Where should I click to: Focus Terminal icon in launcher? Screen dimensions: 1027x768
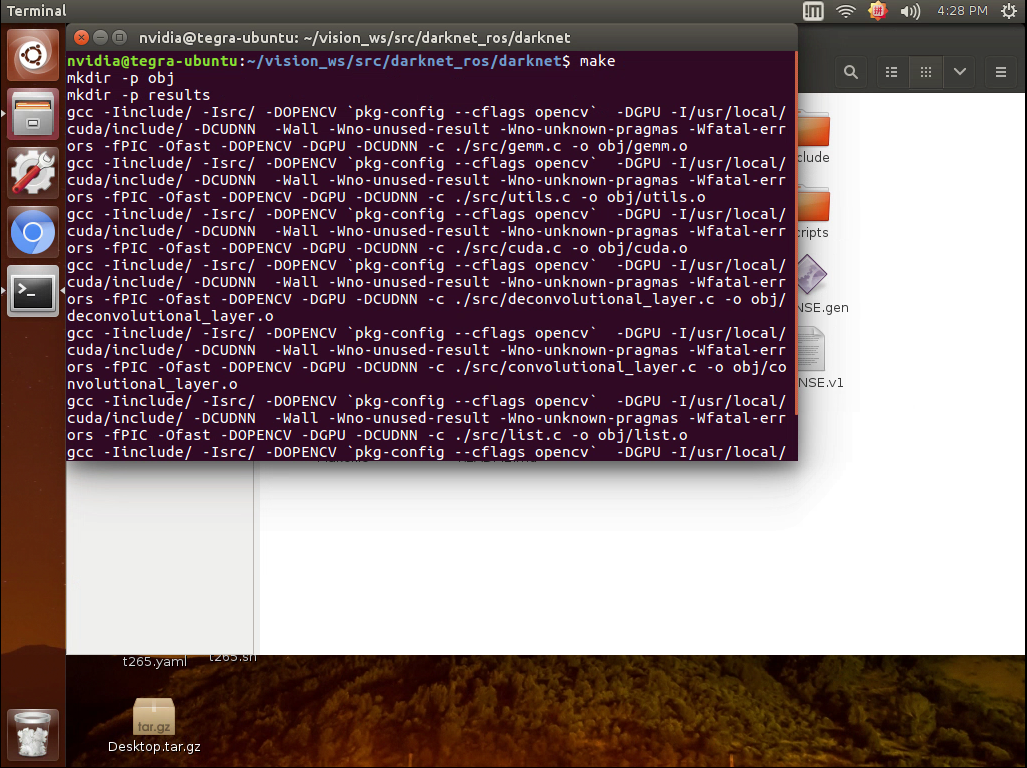point(33,291)
